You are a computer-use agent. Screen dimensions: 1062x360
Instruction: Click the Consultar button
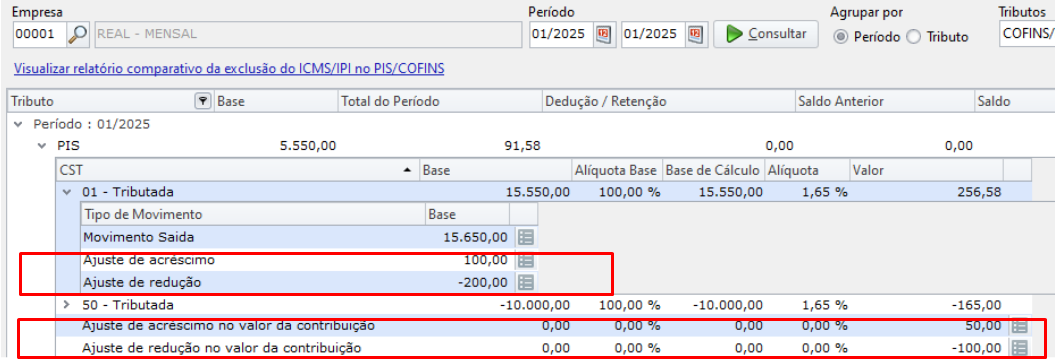(x=765, y=34)
